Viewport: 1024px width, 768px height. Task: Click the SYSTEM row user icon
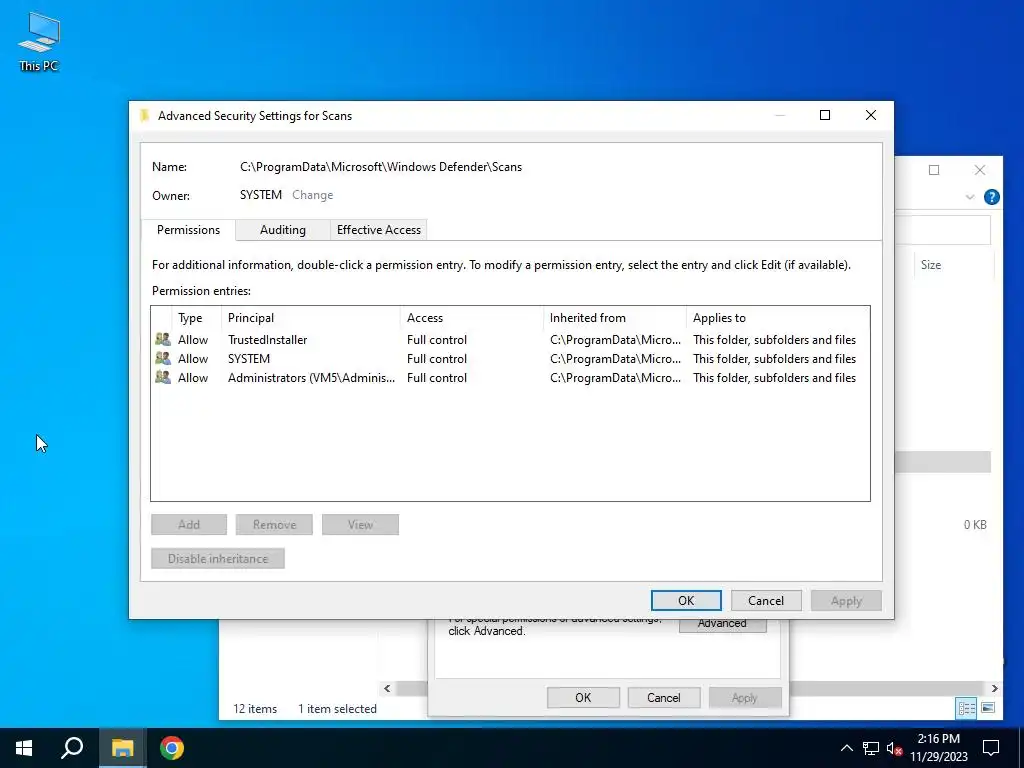click(163, 359)
